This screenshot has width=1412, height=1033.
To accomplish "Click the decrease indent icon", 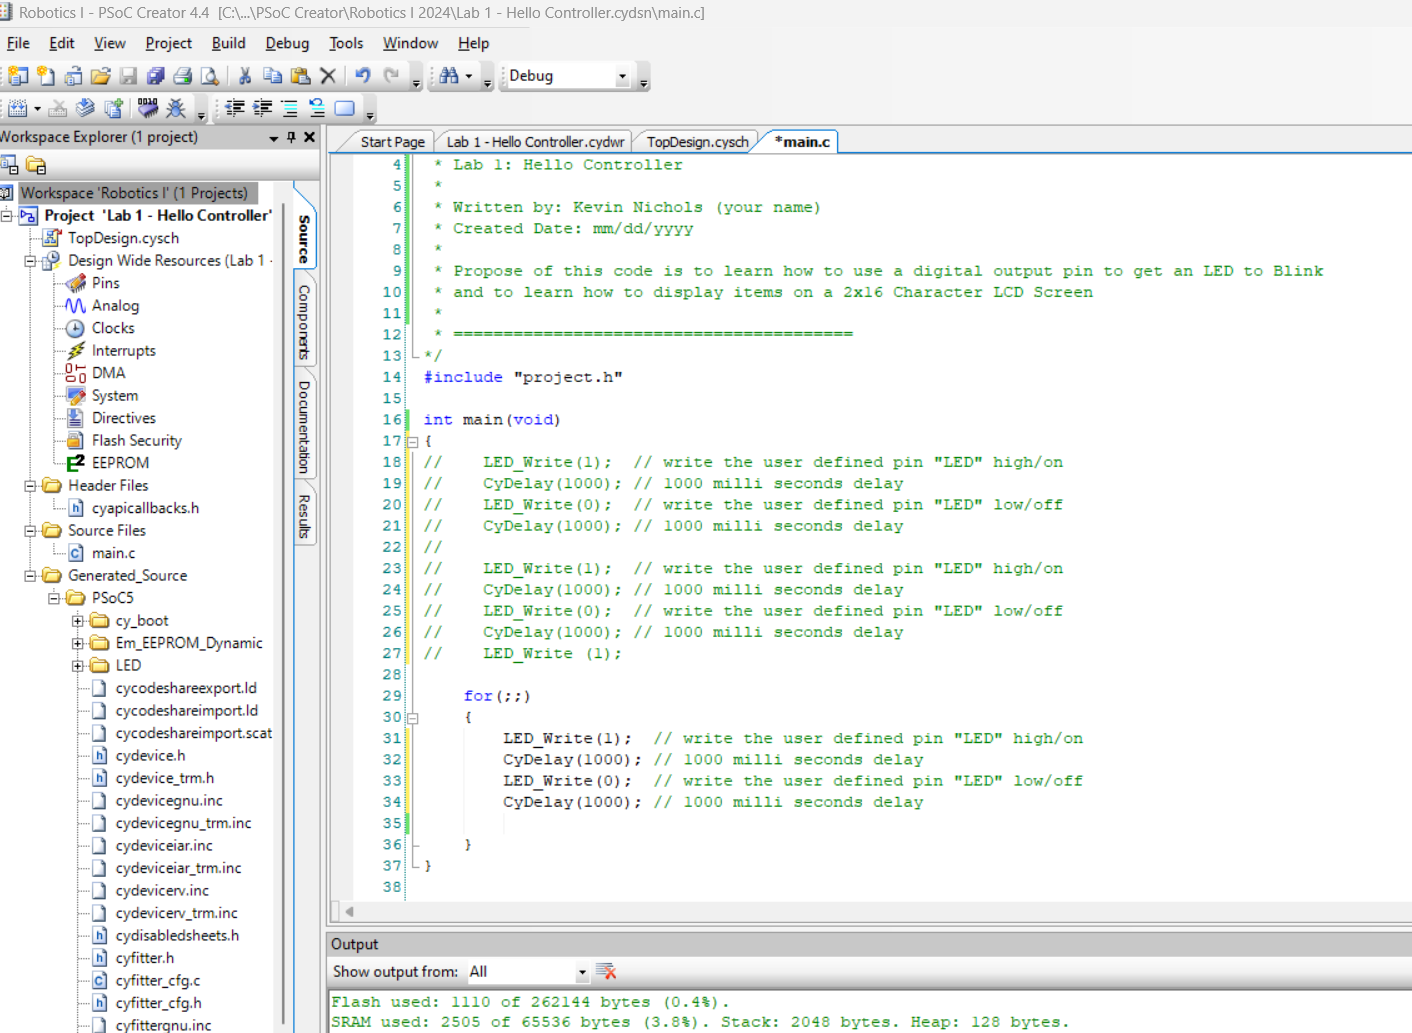I will (234, 107).
